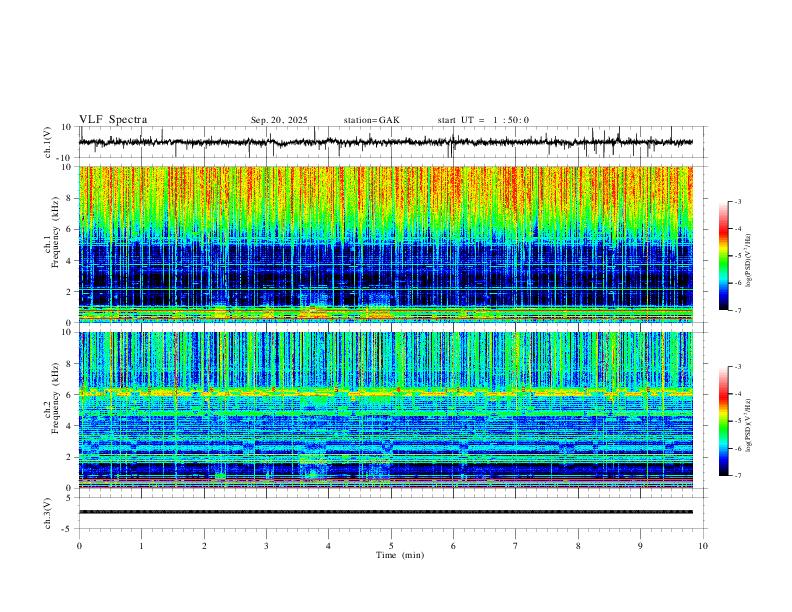Select the date text "Sep. 20, 2025"

click(279, 120)
